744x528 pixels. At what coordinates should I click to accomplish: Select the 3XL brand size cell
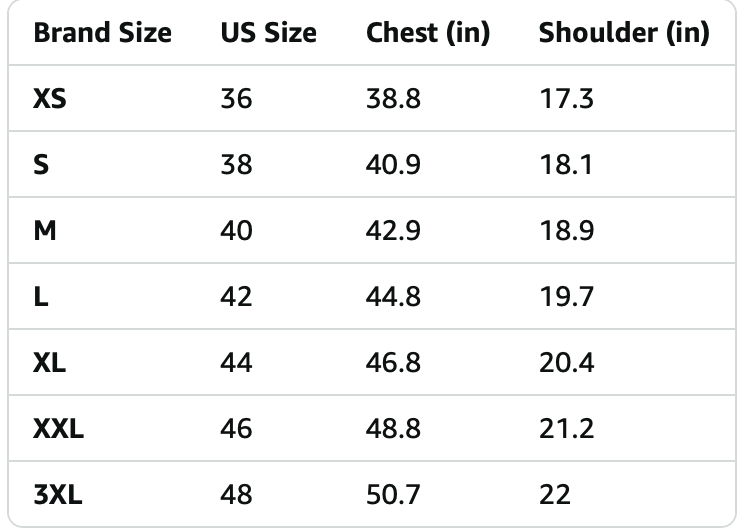[x=58, y=494]
